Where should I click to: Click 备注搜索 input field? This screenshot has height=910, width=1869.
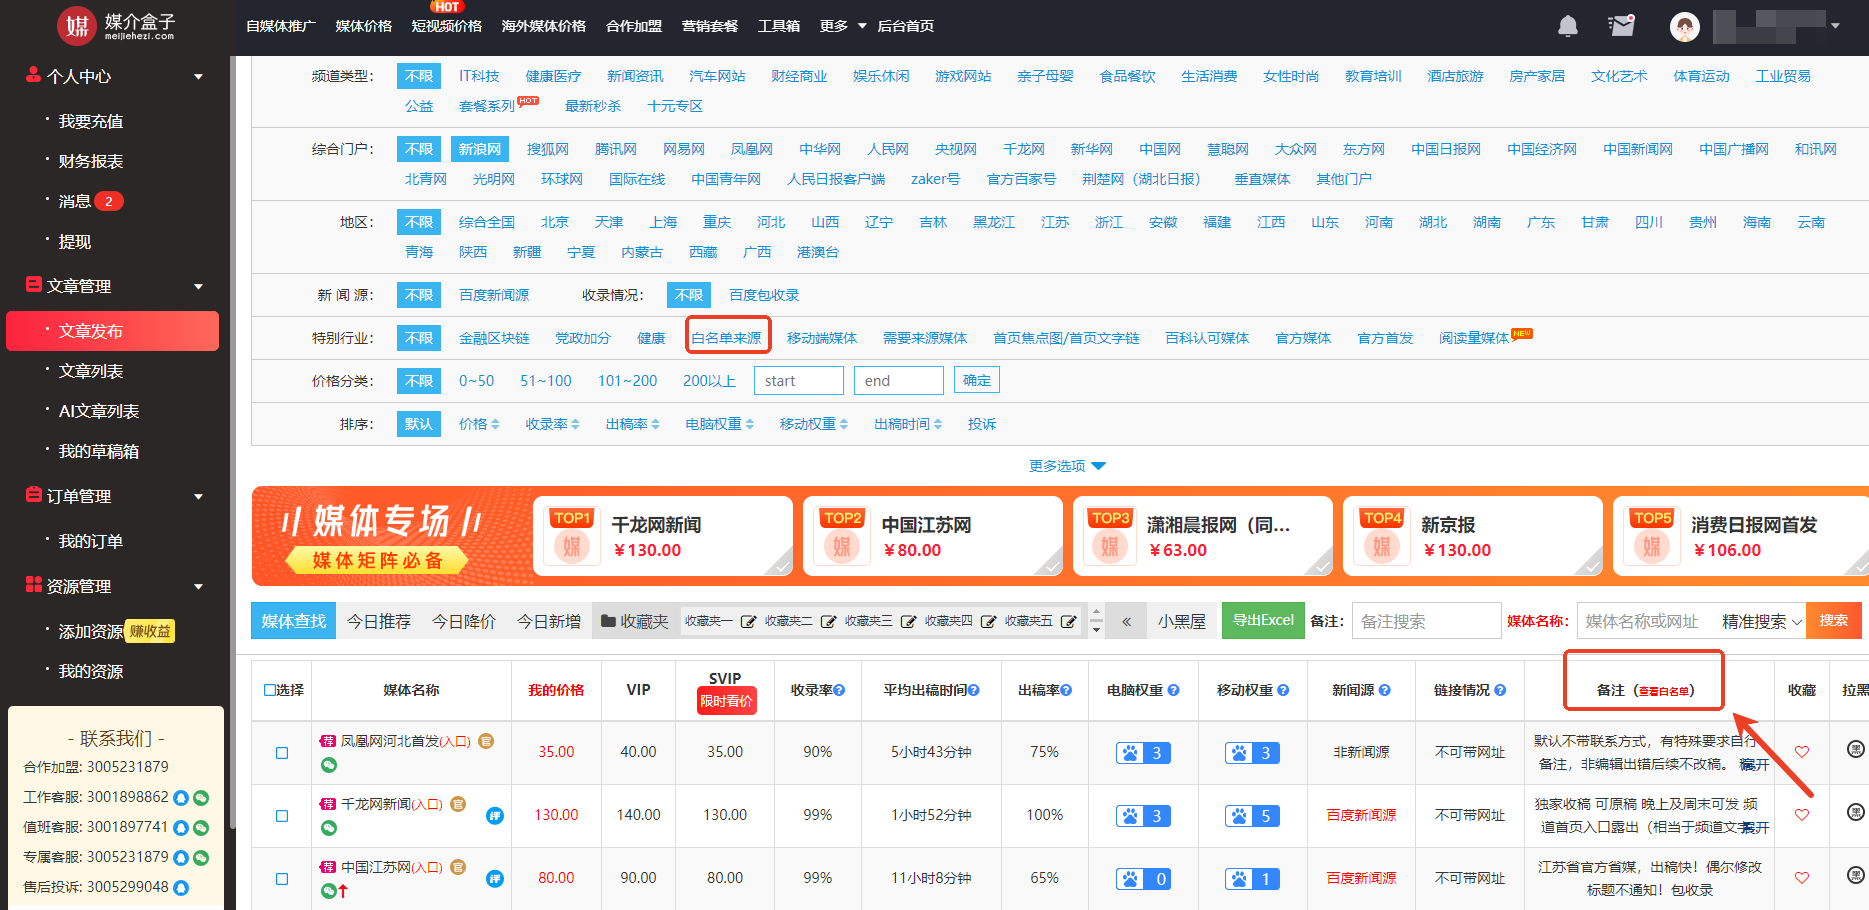tap(1427, 621)
